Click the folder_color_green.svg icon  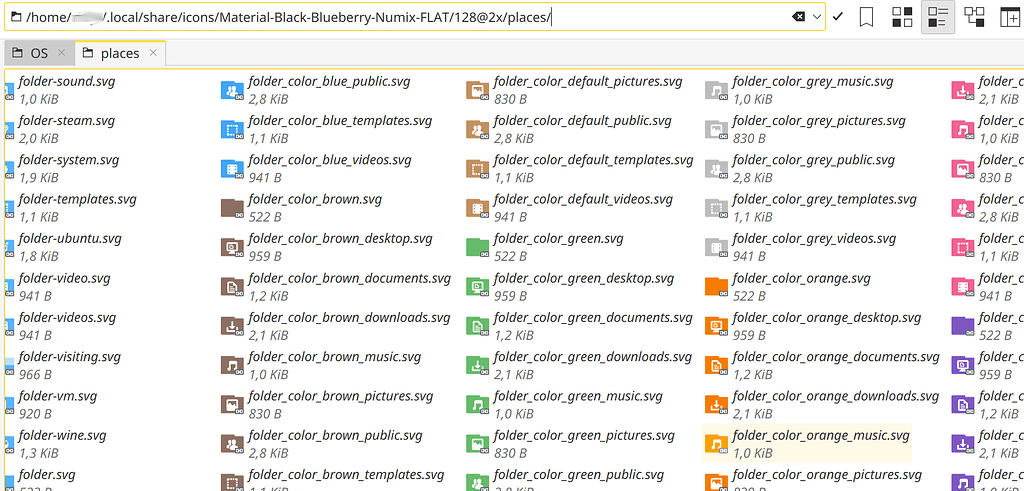click(x=477, y=247)
